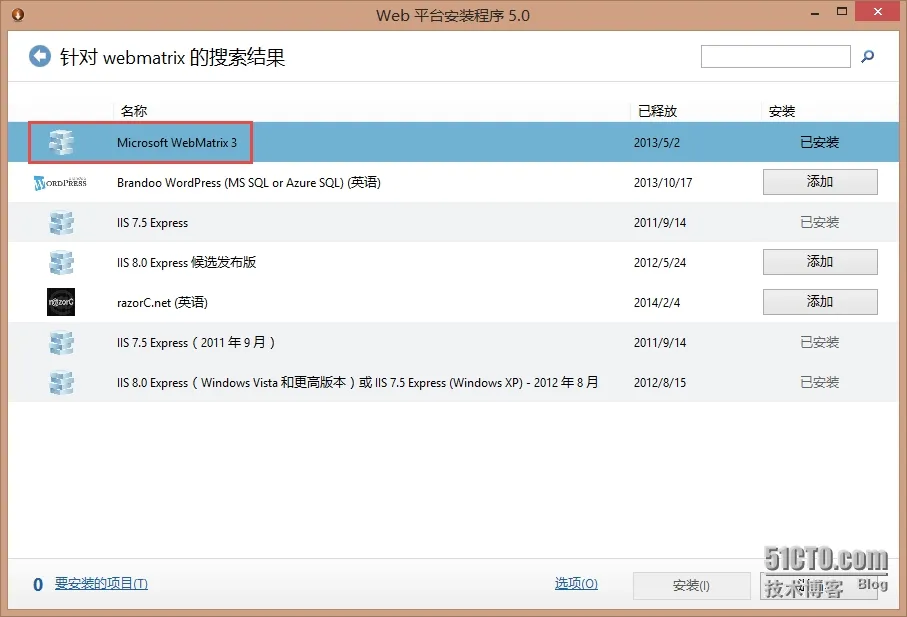Screen dimensions: 907x617
Task: Select the IIS 7.5 Express name
Action: coord(152,223)
